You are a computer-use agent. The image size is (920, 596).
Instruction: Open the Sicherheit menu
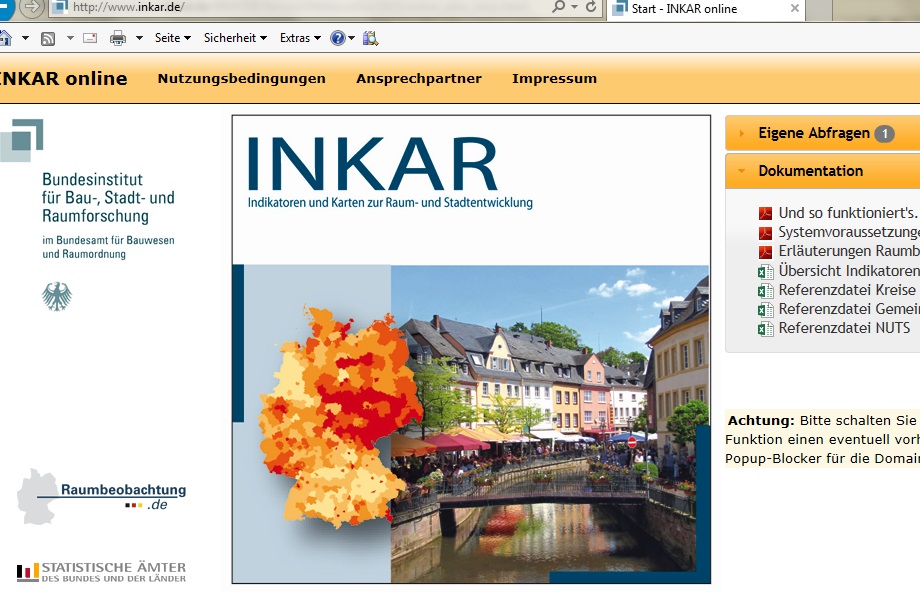[235, 38]
